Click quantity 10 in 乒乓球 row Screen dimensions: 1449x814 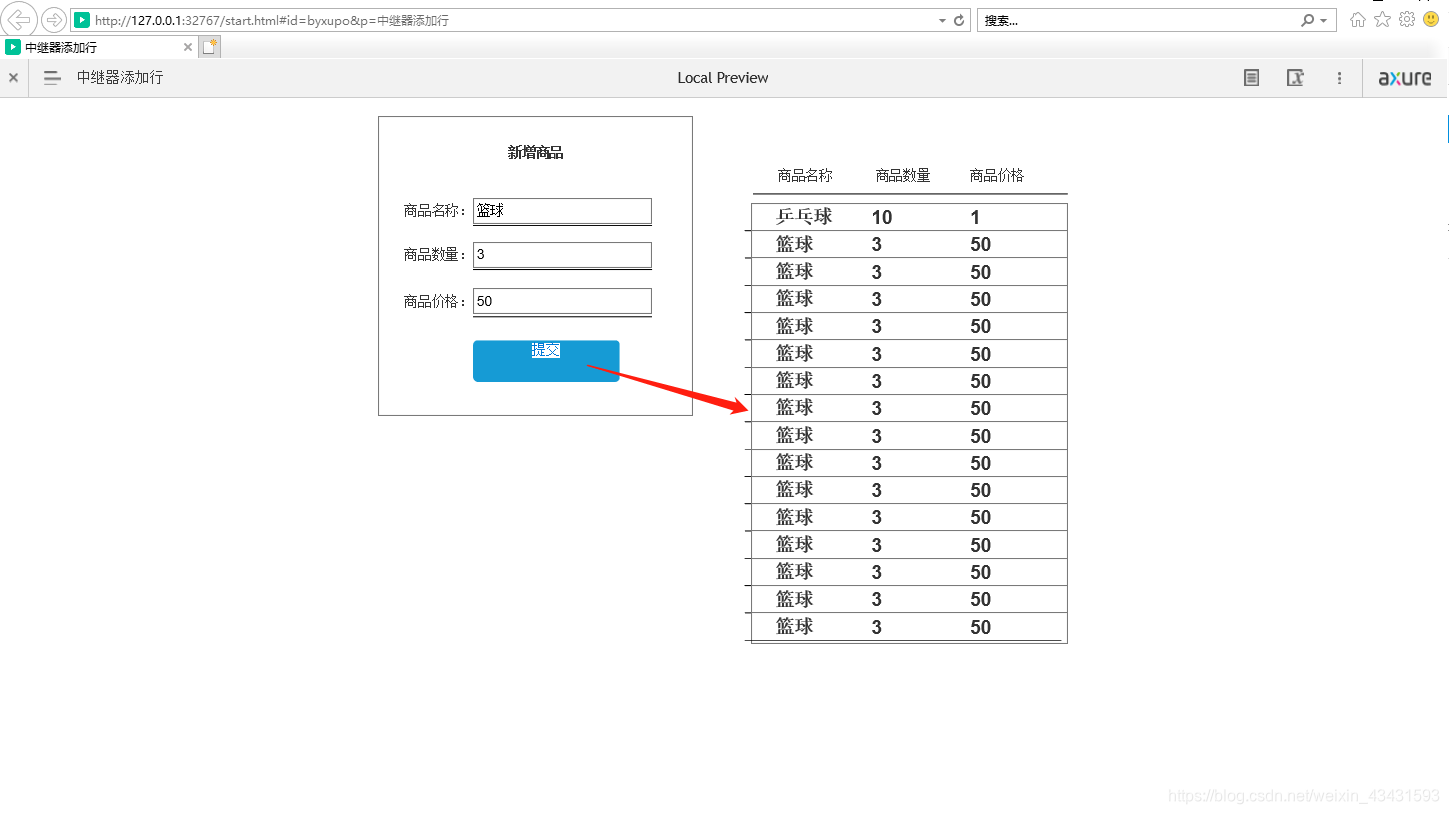(x=882, y=217)
